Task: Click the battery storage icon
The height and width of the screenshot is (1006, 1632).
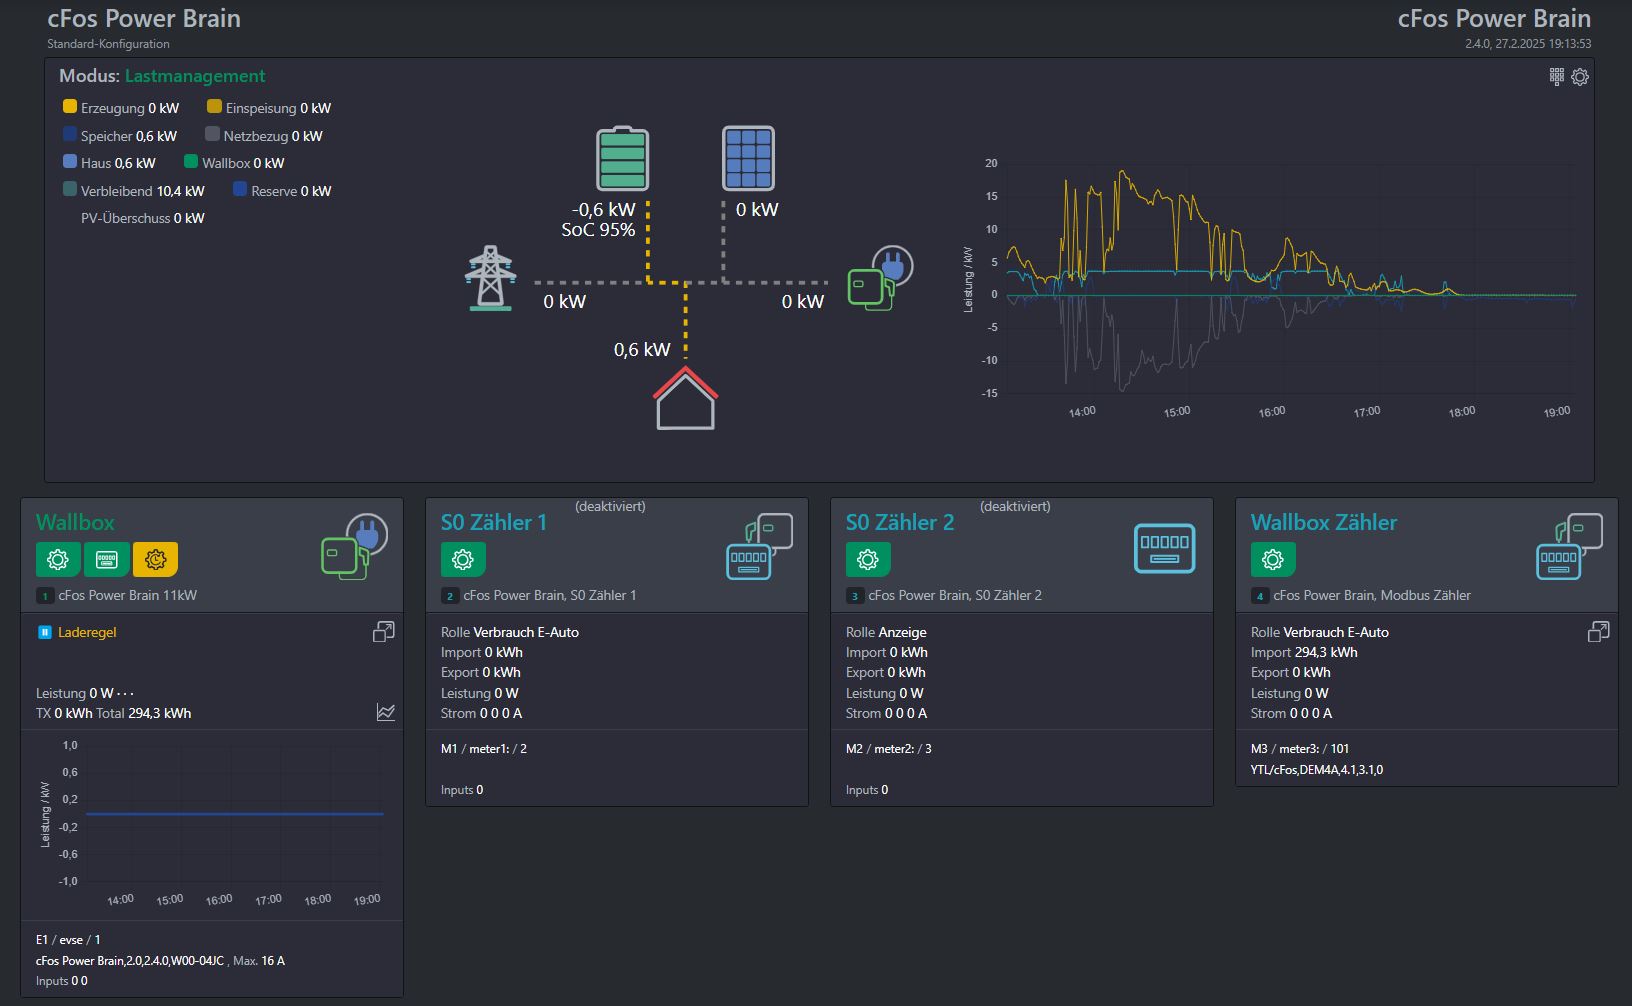Action: (x=622, y=158)
